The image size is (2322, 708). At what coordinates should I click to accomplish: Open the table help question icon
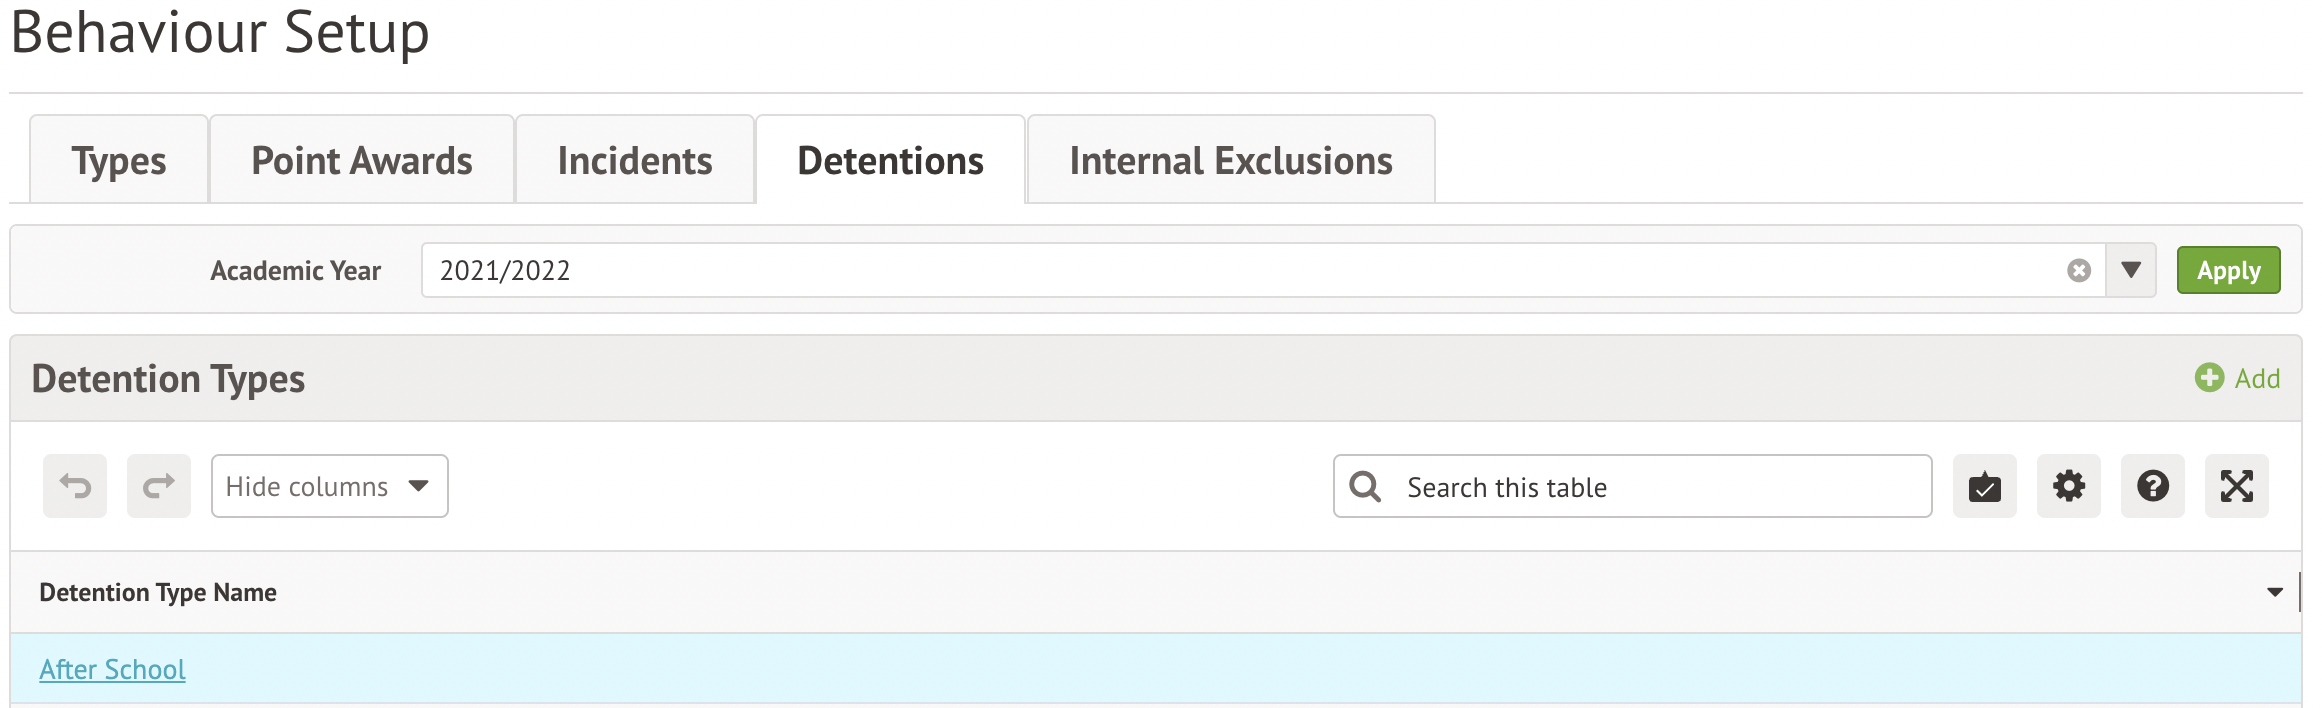click(x=2153, y=487)
